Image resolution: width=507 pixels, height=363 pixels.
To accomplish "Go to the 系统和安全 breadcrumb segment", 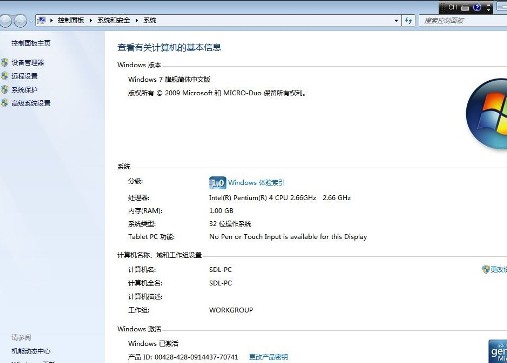I will pos(113,20).
